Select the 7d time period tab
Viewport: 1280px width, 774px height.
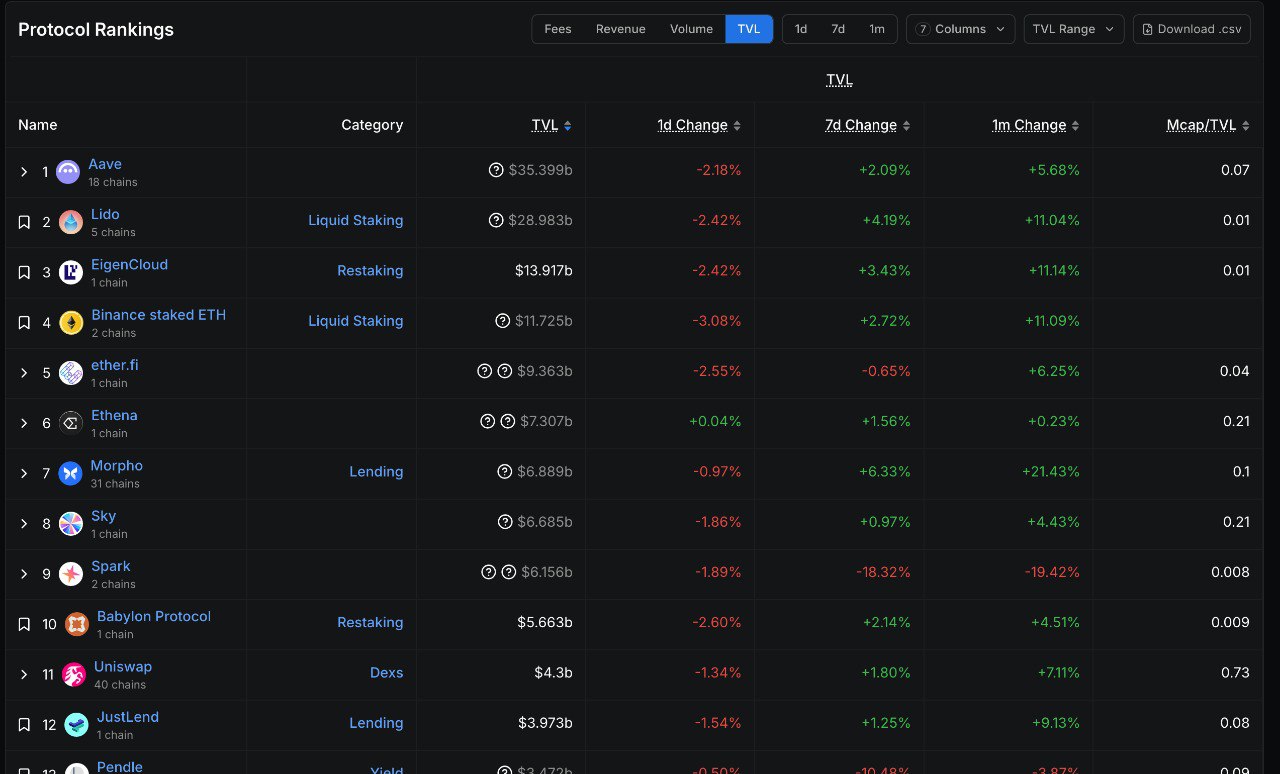[838, 29]
